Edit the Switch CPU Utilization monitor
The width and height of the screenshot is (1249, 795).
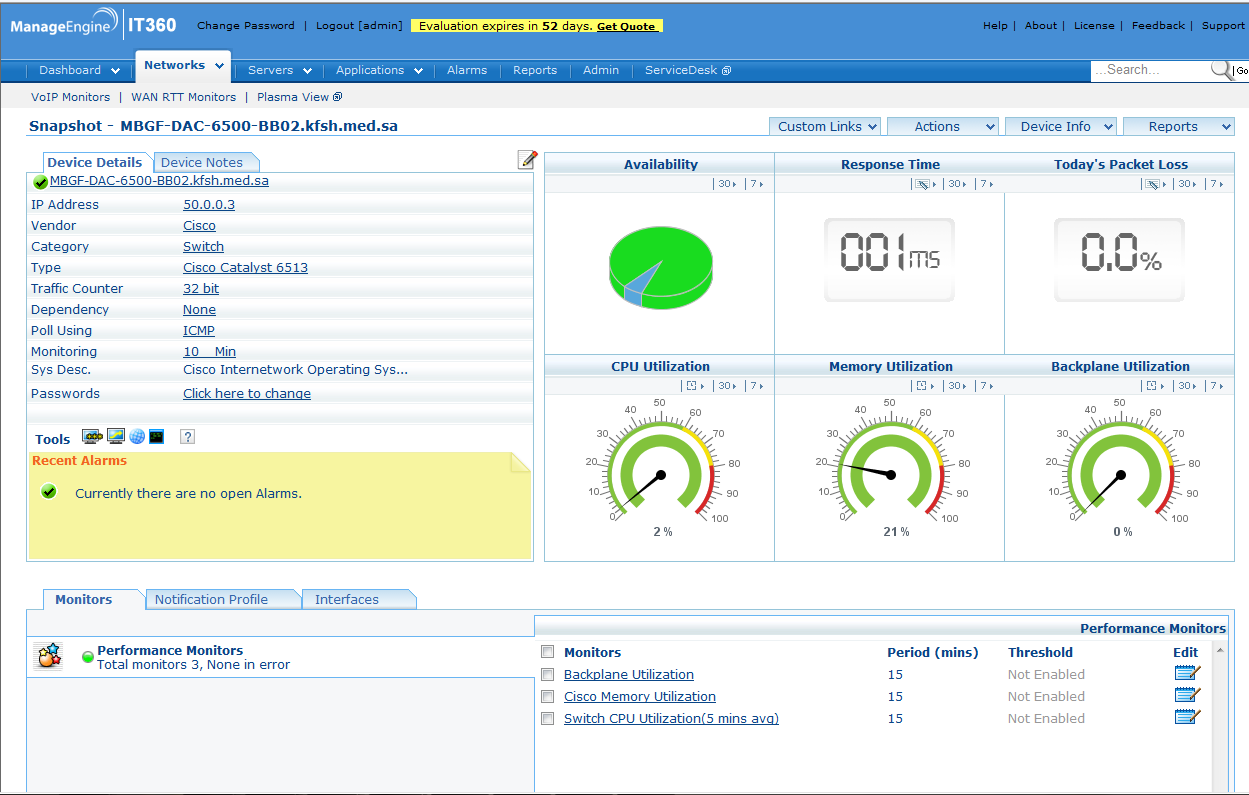coord(1187,717)
